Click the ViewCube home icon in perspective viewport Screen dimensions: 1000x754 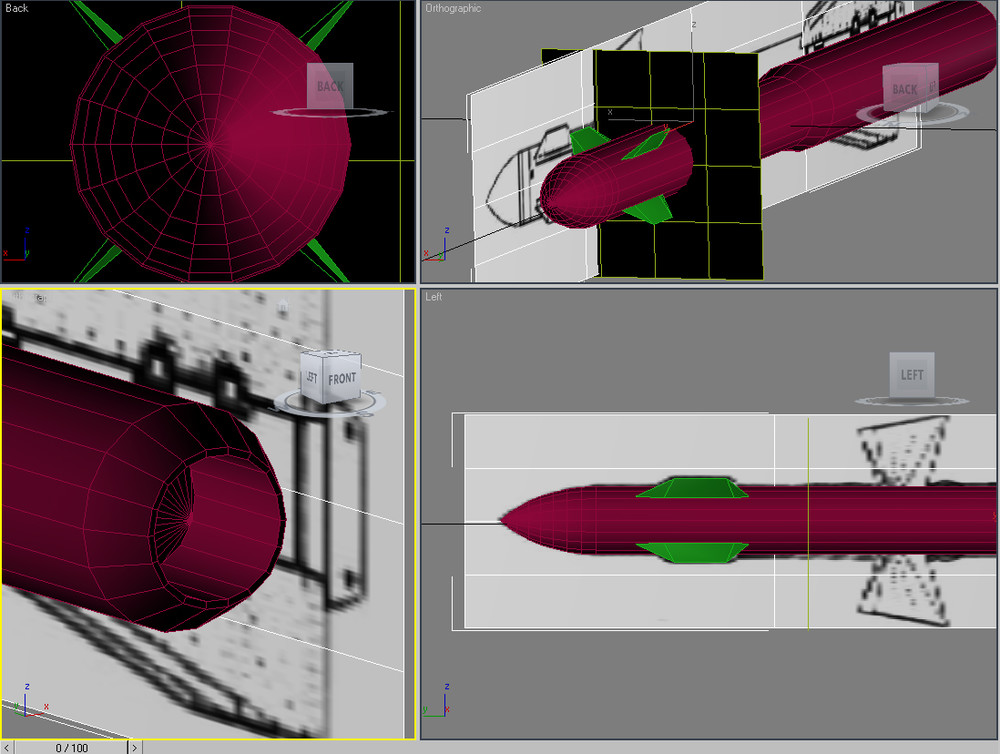point(283,307)
